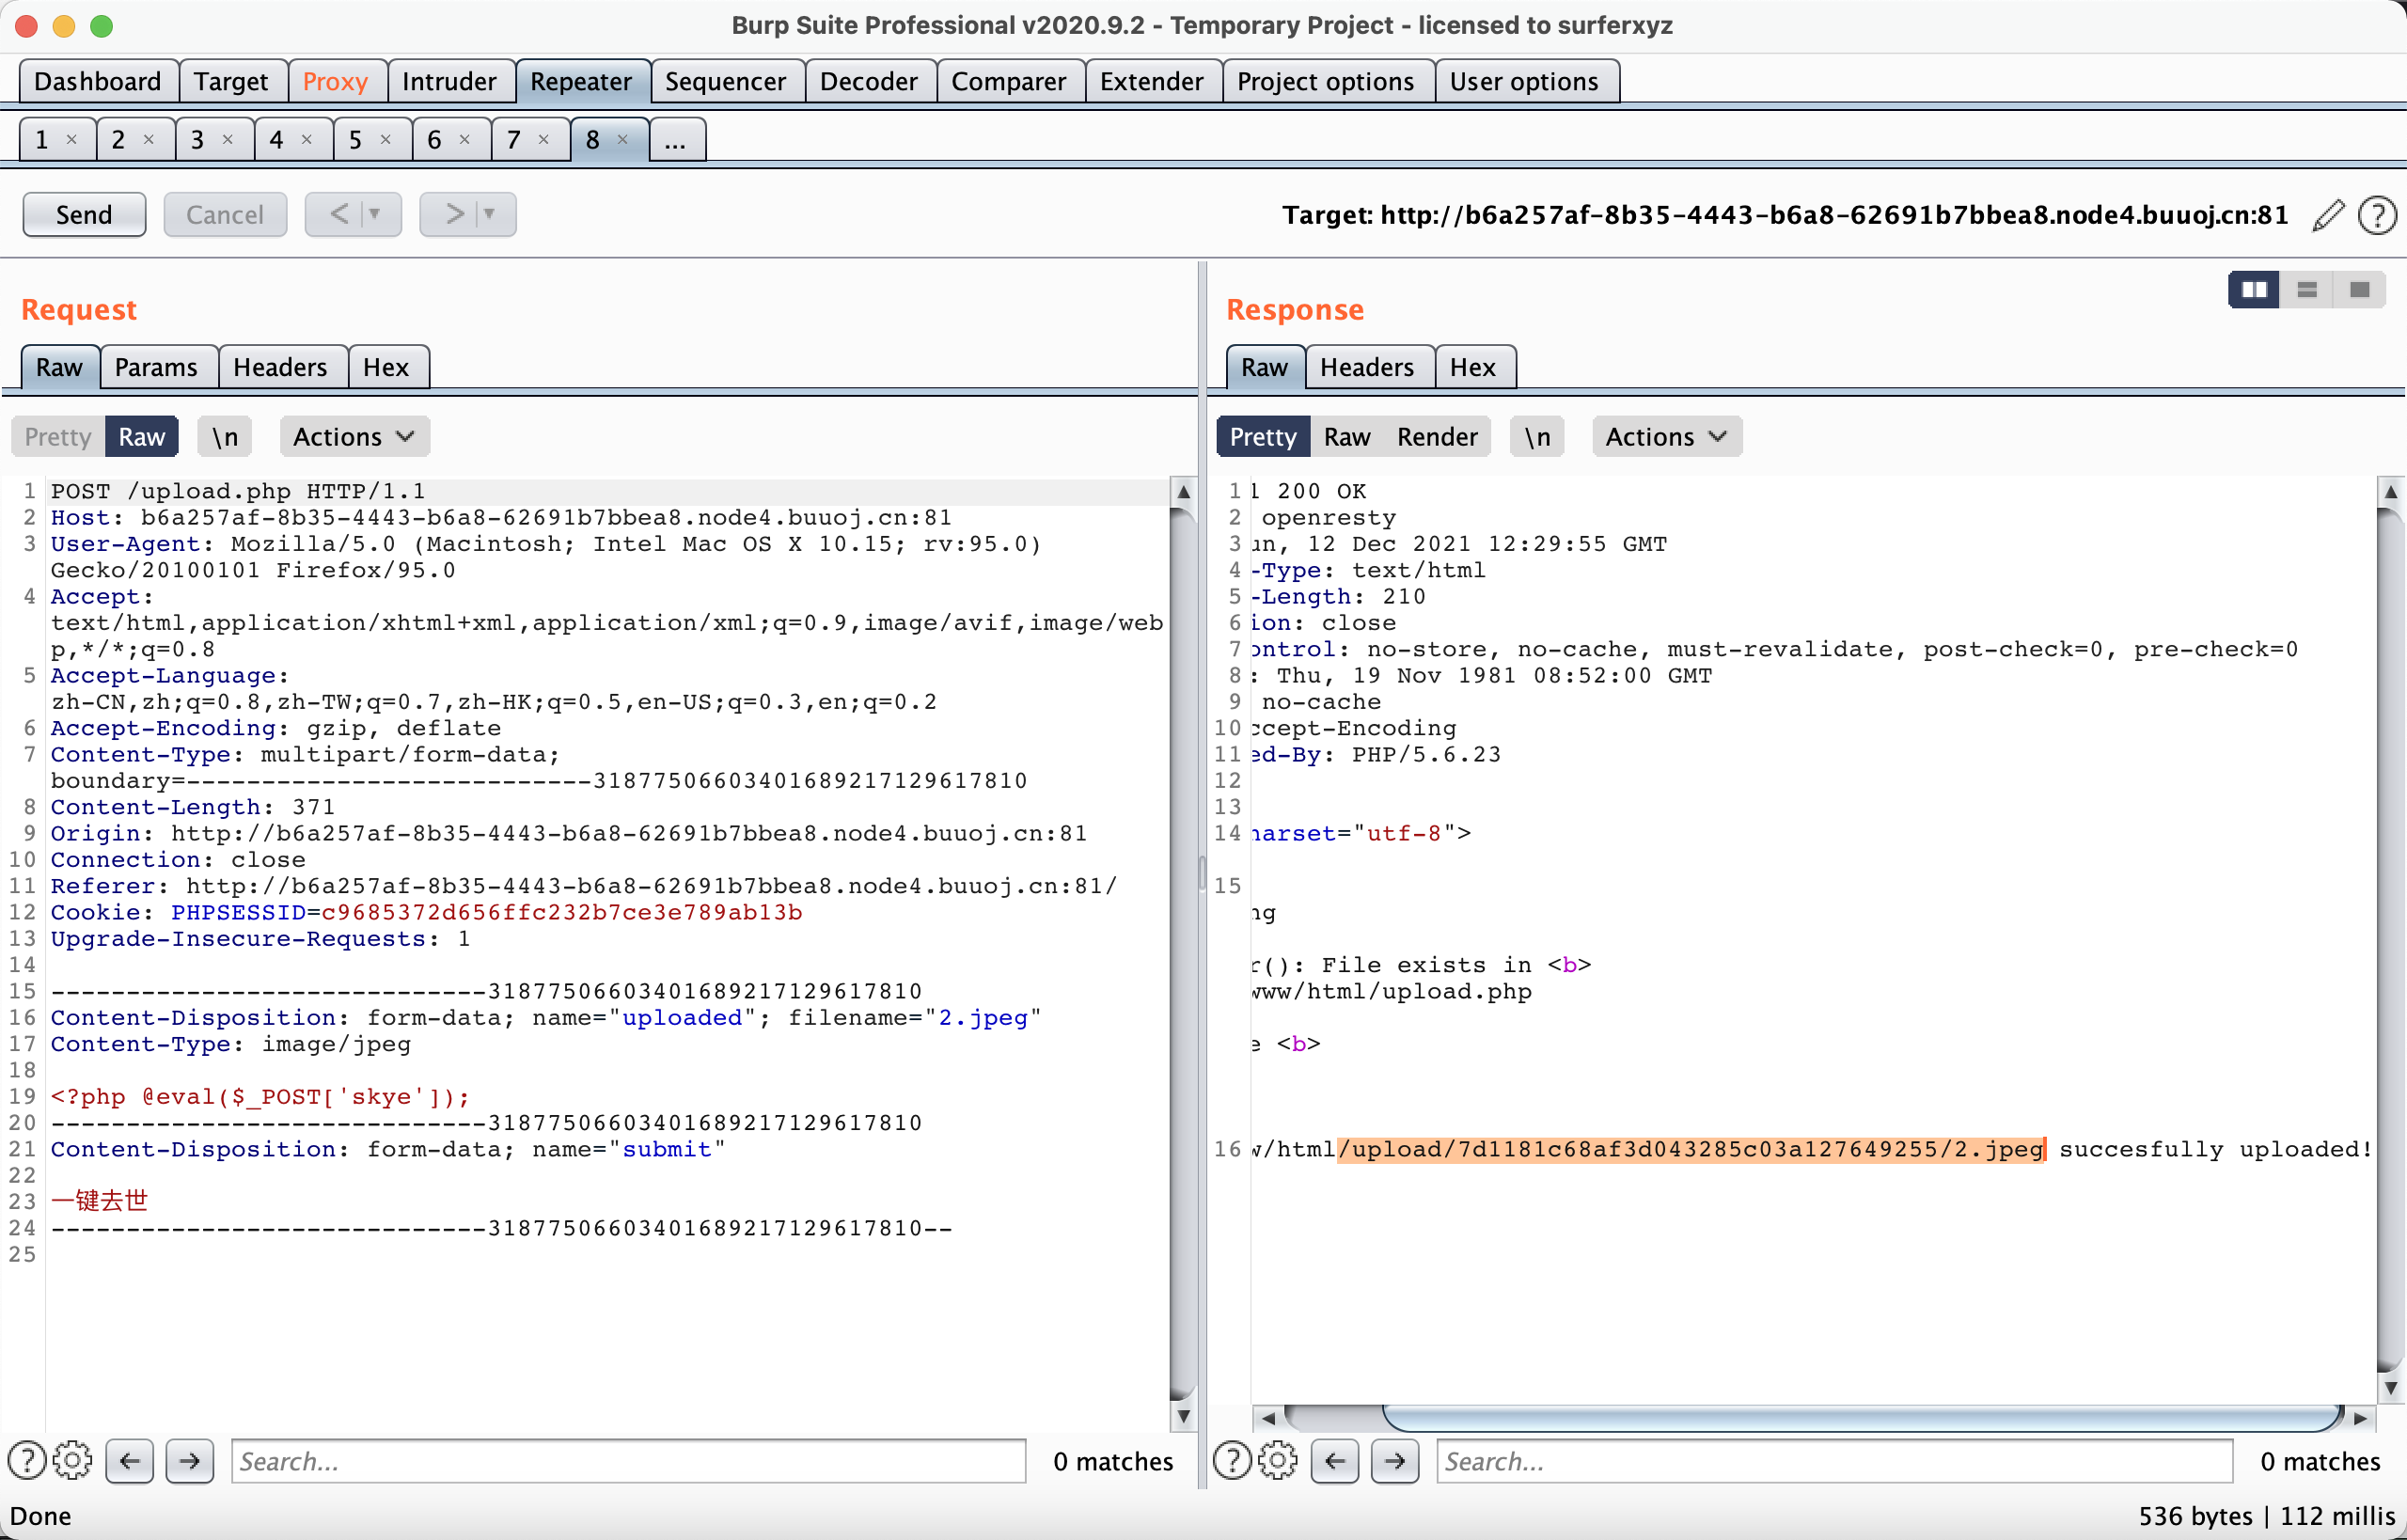
Task: Switch to combined tabbed layout icon
Action: point(2359,290)
